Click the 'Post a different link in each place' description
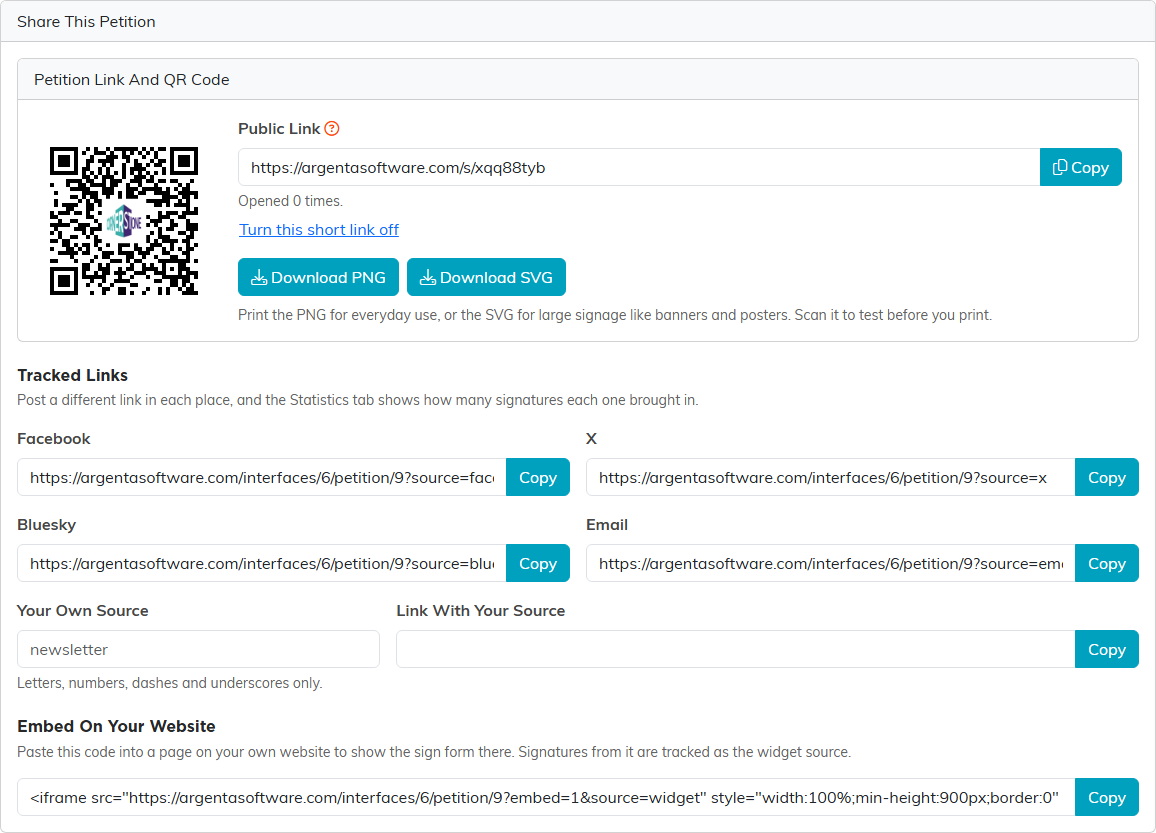 pyautogui.click(x=358, y=400)
